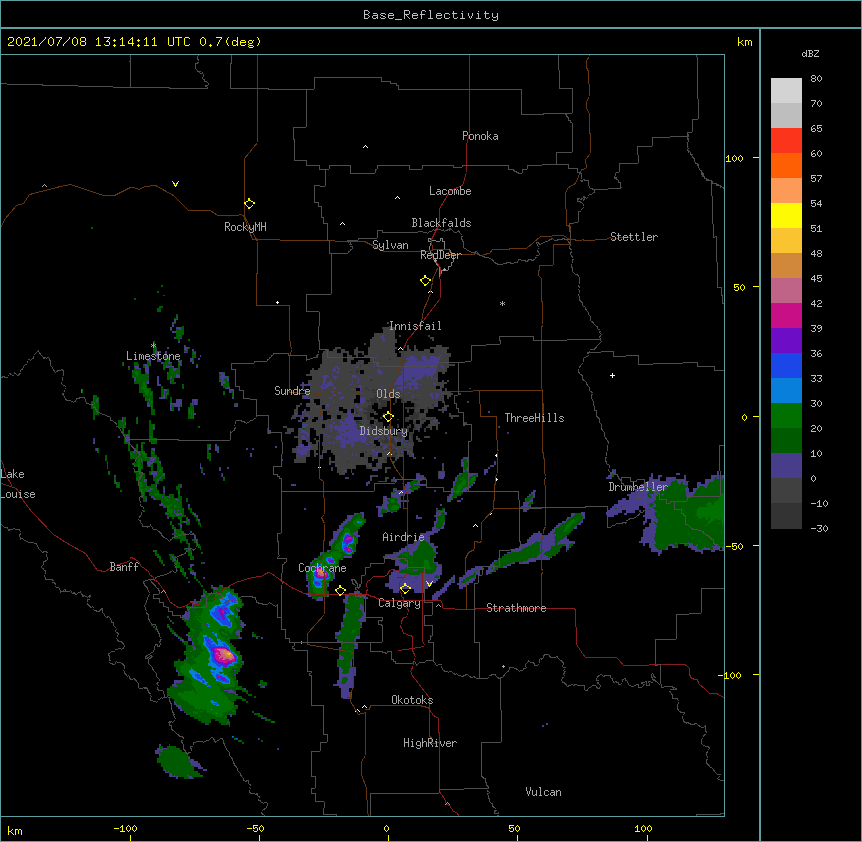Click the dBZ legend heading
The width and height of the screenshot is (862, 842).
pos(810,53)
